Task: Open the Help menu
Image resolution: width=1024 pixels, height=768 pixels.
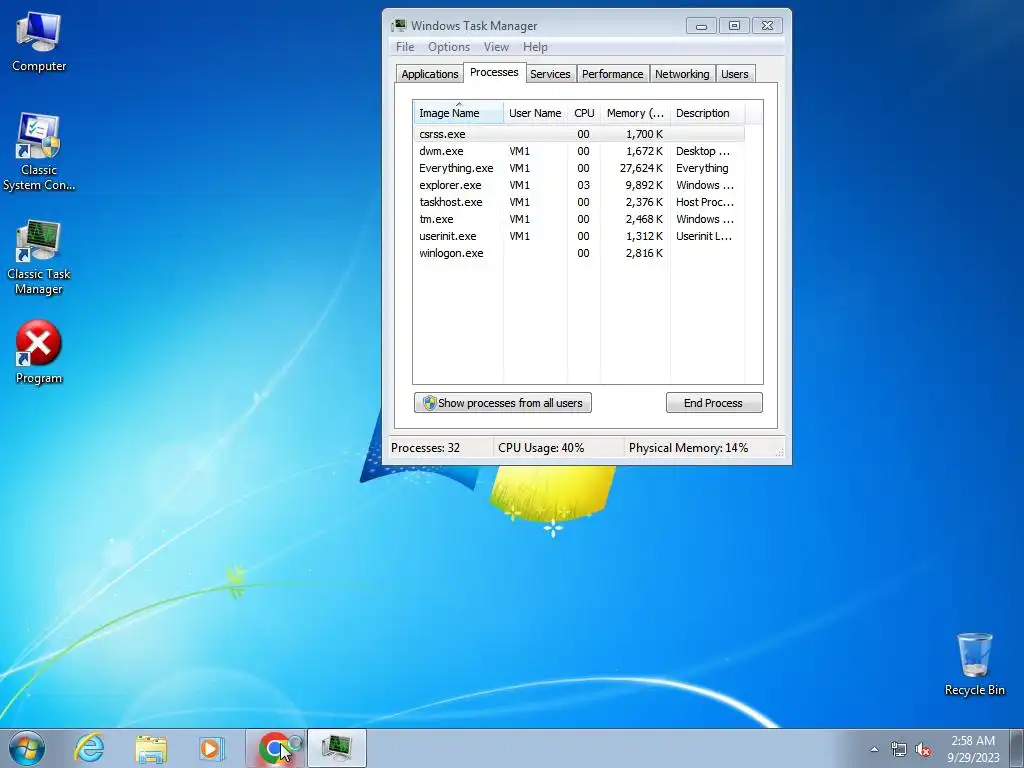Action: point(535,47)
